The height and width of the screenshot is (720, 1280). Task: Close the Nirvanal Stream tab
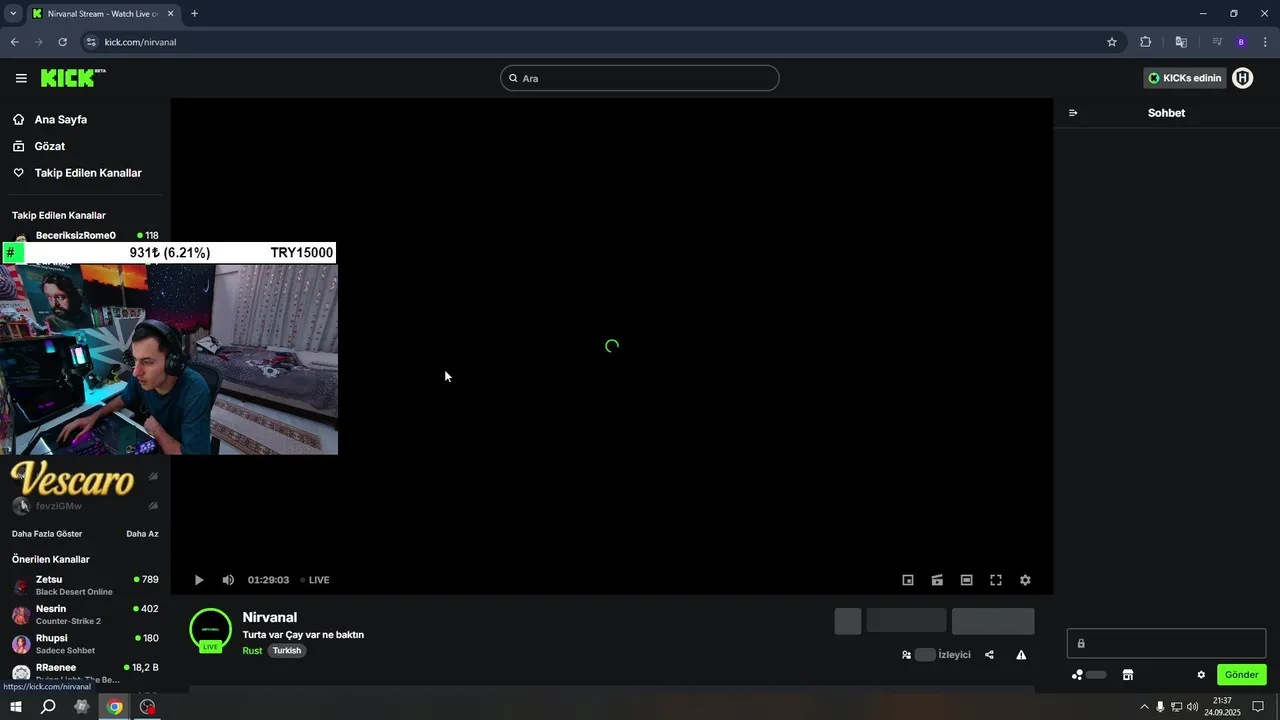tap(170, 14)
